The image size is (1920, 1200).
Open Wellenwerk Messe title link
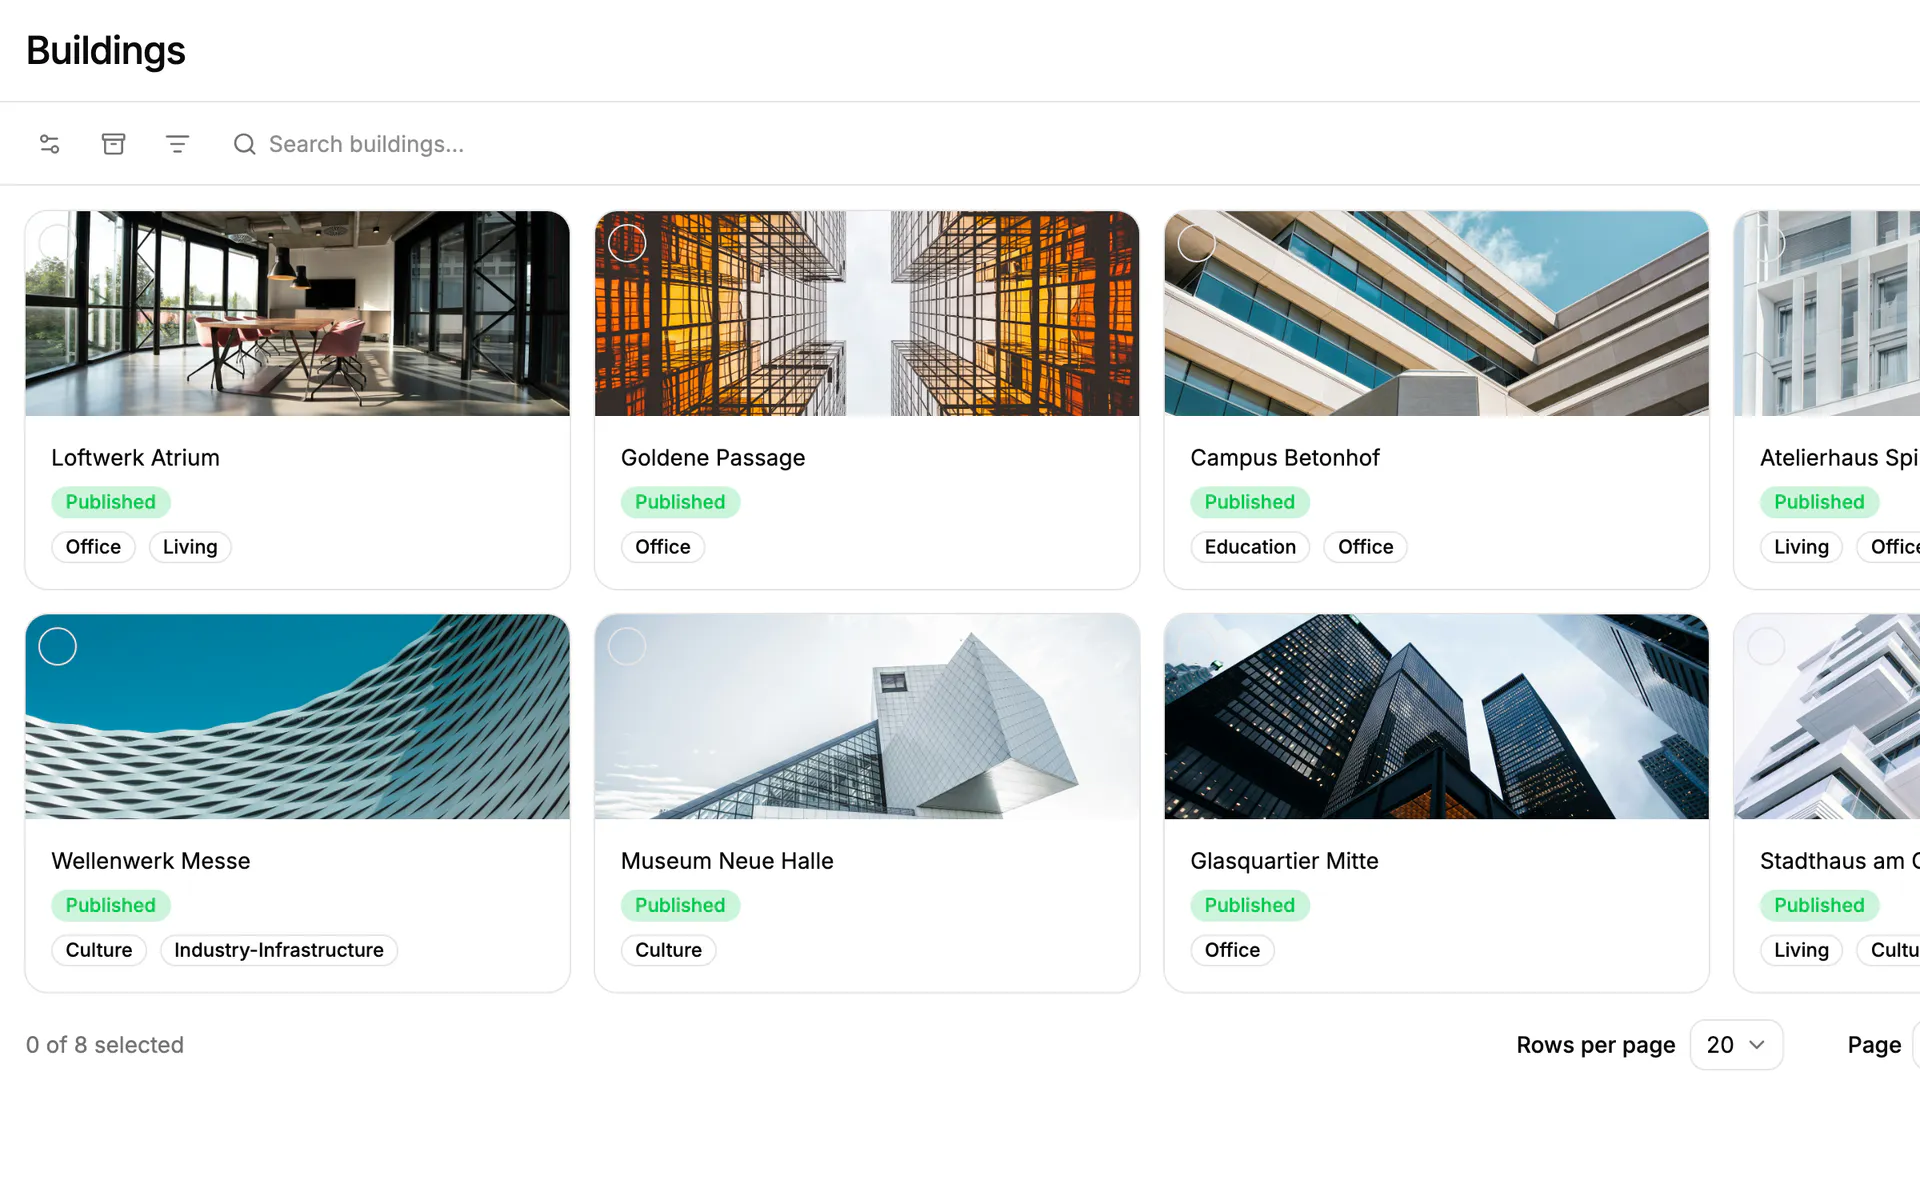151,861
